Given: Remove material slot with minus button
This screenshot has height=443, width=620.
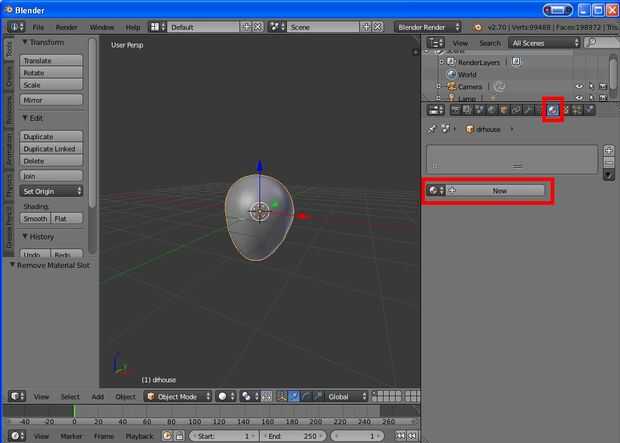Looking at the screenshot, I should click(609, 162).
